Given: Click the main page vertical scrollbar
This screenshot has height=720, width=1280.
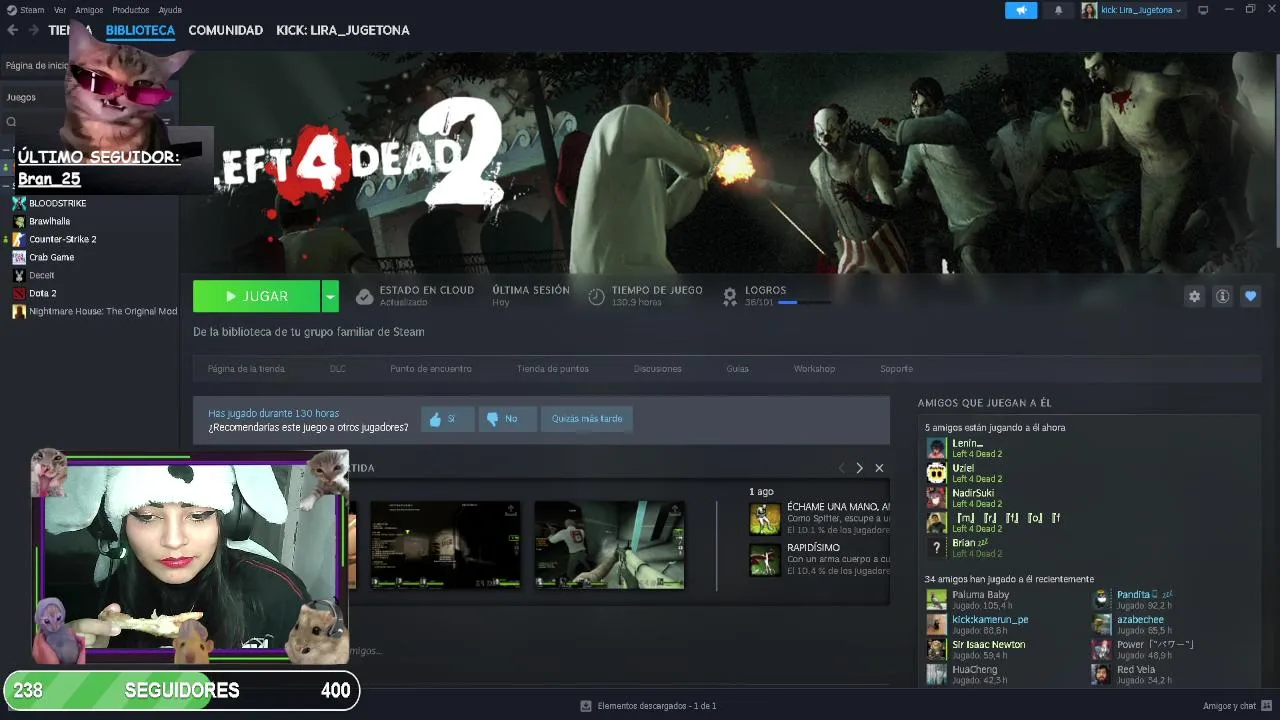Looking at the screenshot, I should (1275, 150).
